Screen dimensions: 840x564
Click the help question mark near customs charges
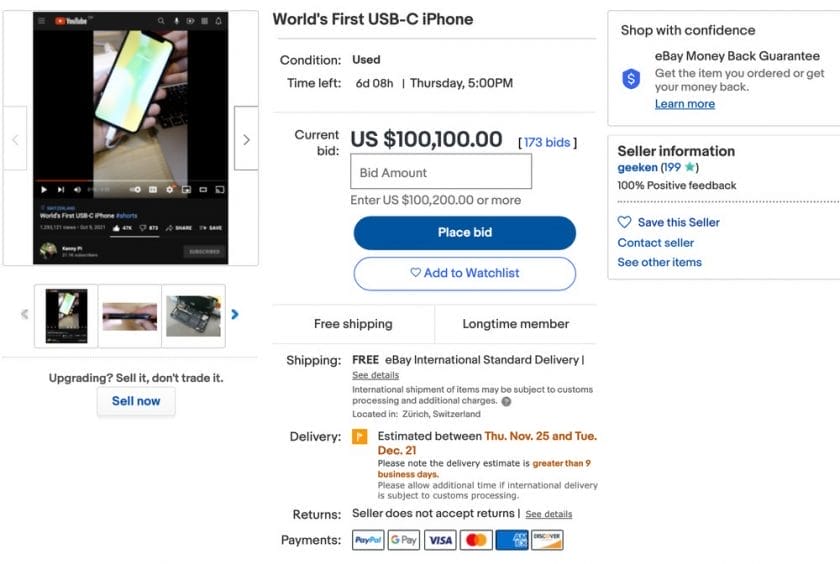tap(506, 401)
